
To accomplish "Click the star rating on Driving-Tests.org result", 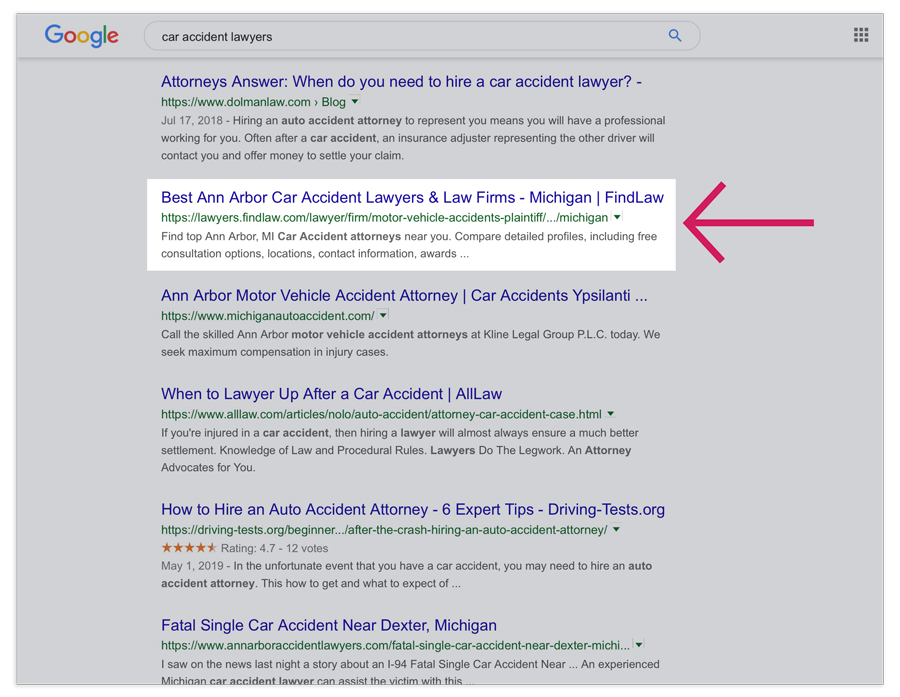I will (x=189, y=548).
